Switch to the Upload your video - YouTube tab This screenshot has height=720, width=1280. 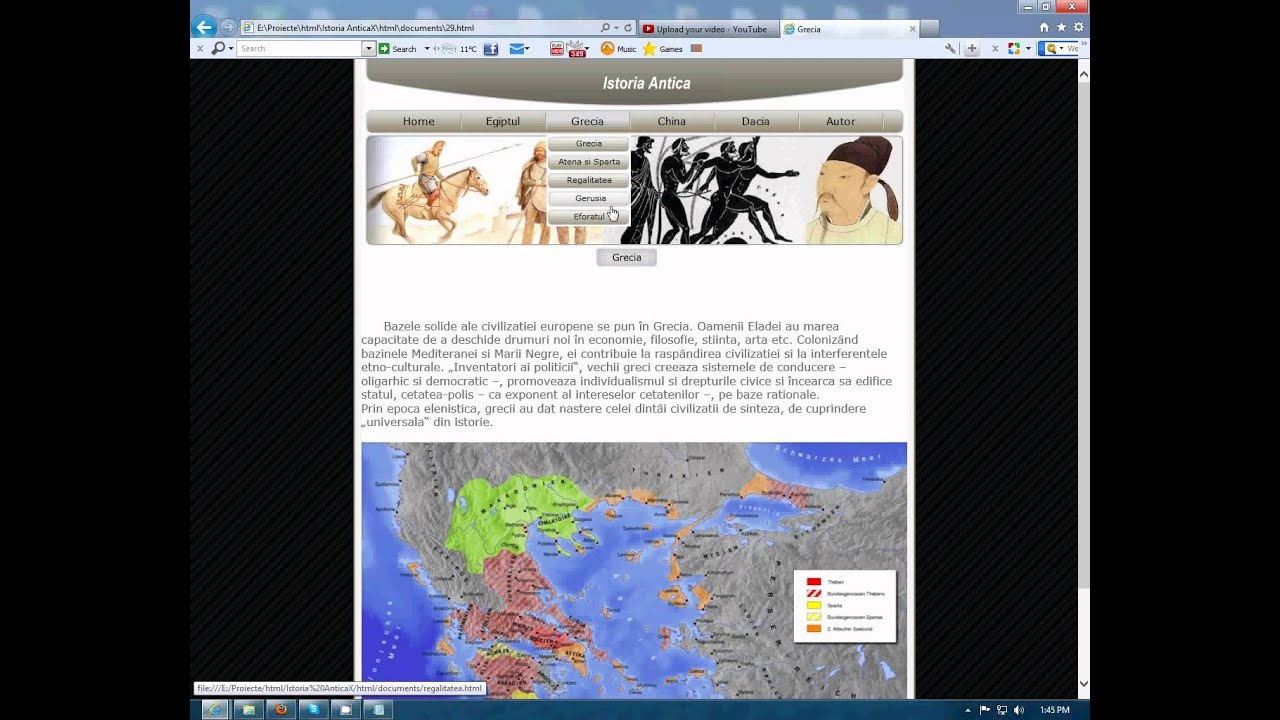[709, 29]
